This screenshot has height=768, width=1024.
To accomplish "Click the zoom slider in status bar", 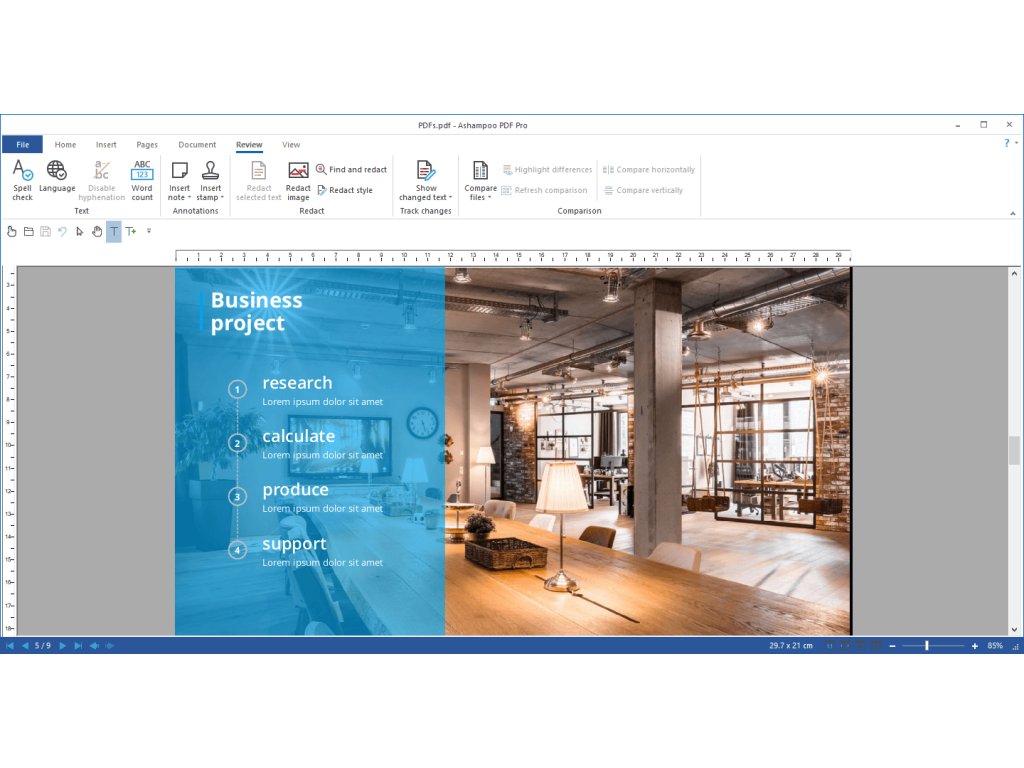I will [x=927, y=646].
